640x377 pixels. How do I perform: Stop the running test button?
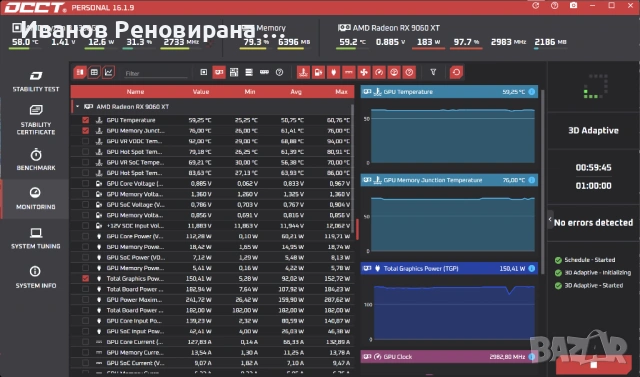point(594,364)
